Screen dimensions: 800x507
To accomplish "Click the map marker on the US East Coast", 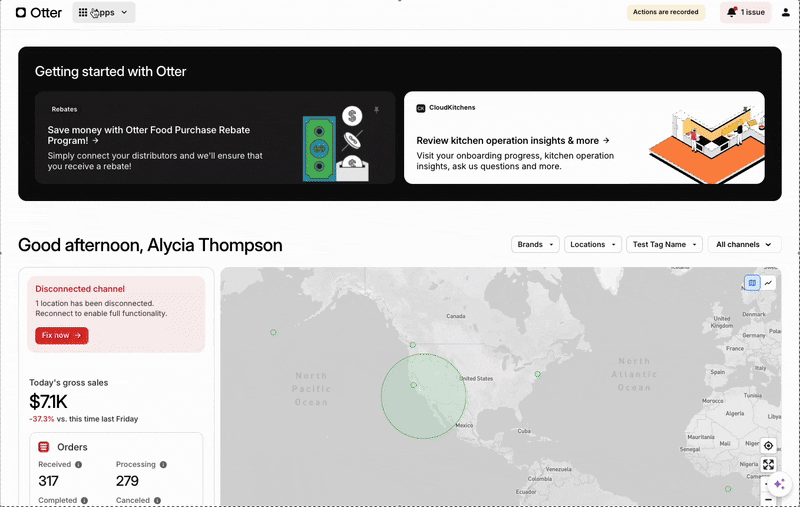I will pyautogui.click(x=537, y=374).
